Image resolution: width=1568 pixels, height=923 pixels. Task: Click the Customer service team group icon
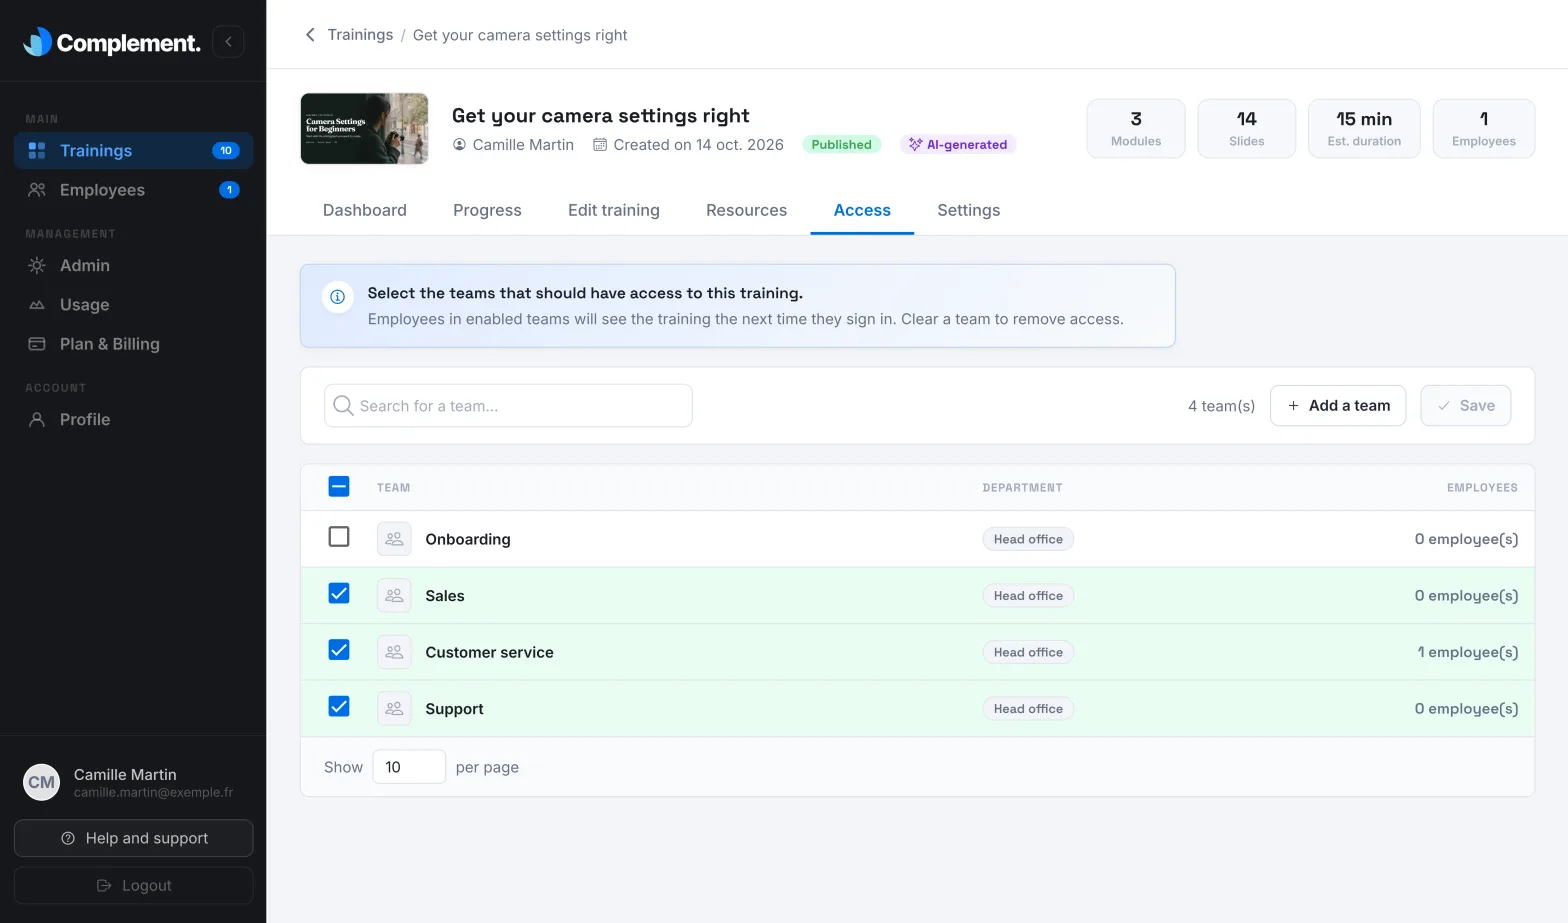tap(394, 652)
